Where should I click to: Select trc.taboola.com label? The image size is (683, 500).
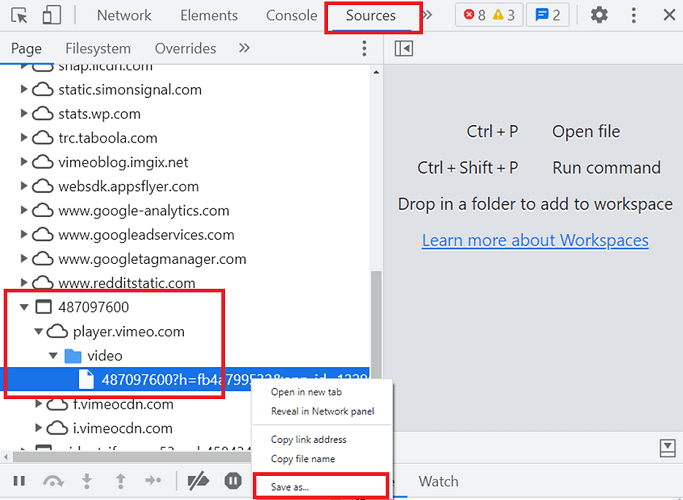pyautogui.click(x=108, y=138)
